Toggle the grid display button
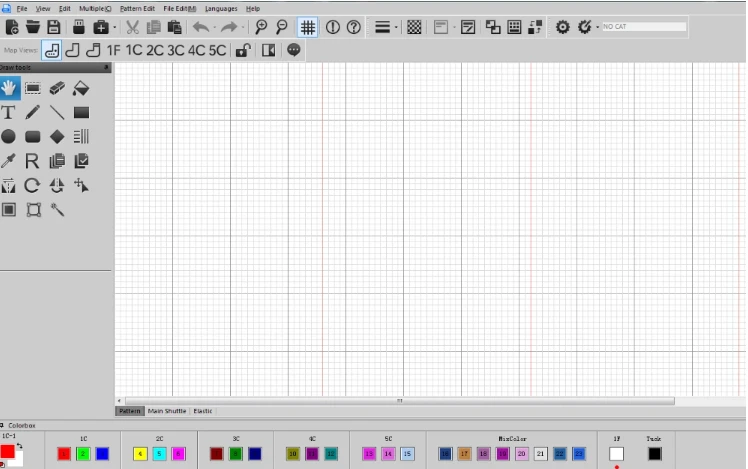 click(x=308, y=27)
